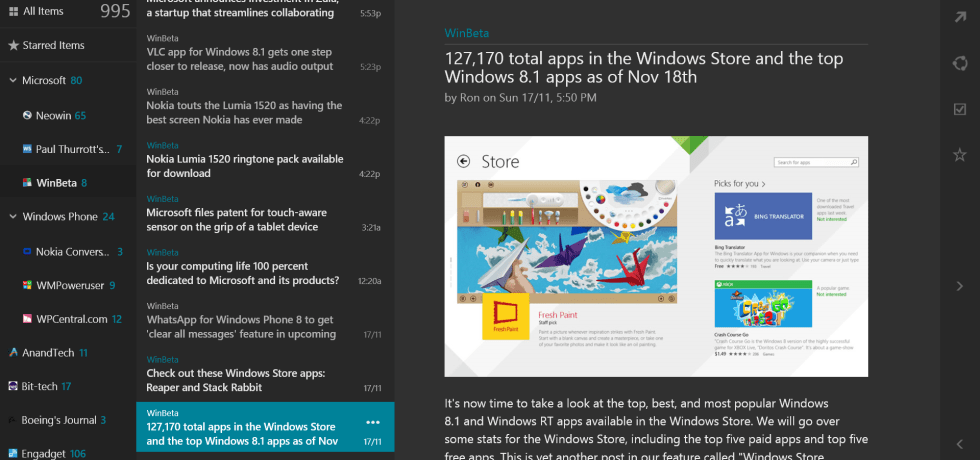Go to next article chevron
980x460 pixels.
pos(960,286)
